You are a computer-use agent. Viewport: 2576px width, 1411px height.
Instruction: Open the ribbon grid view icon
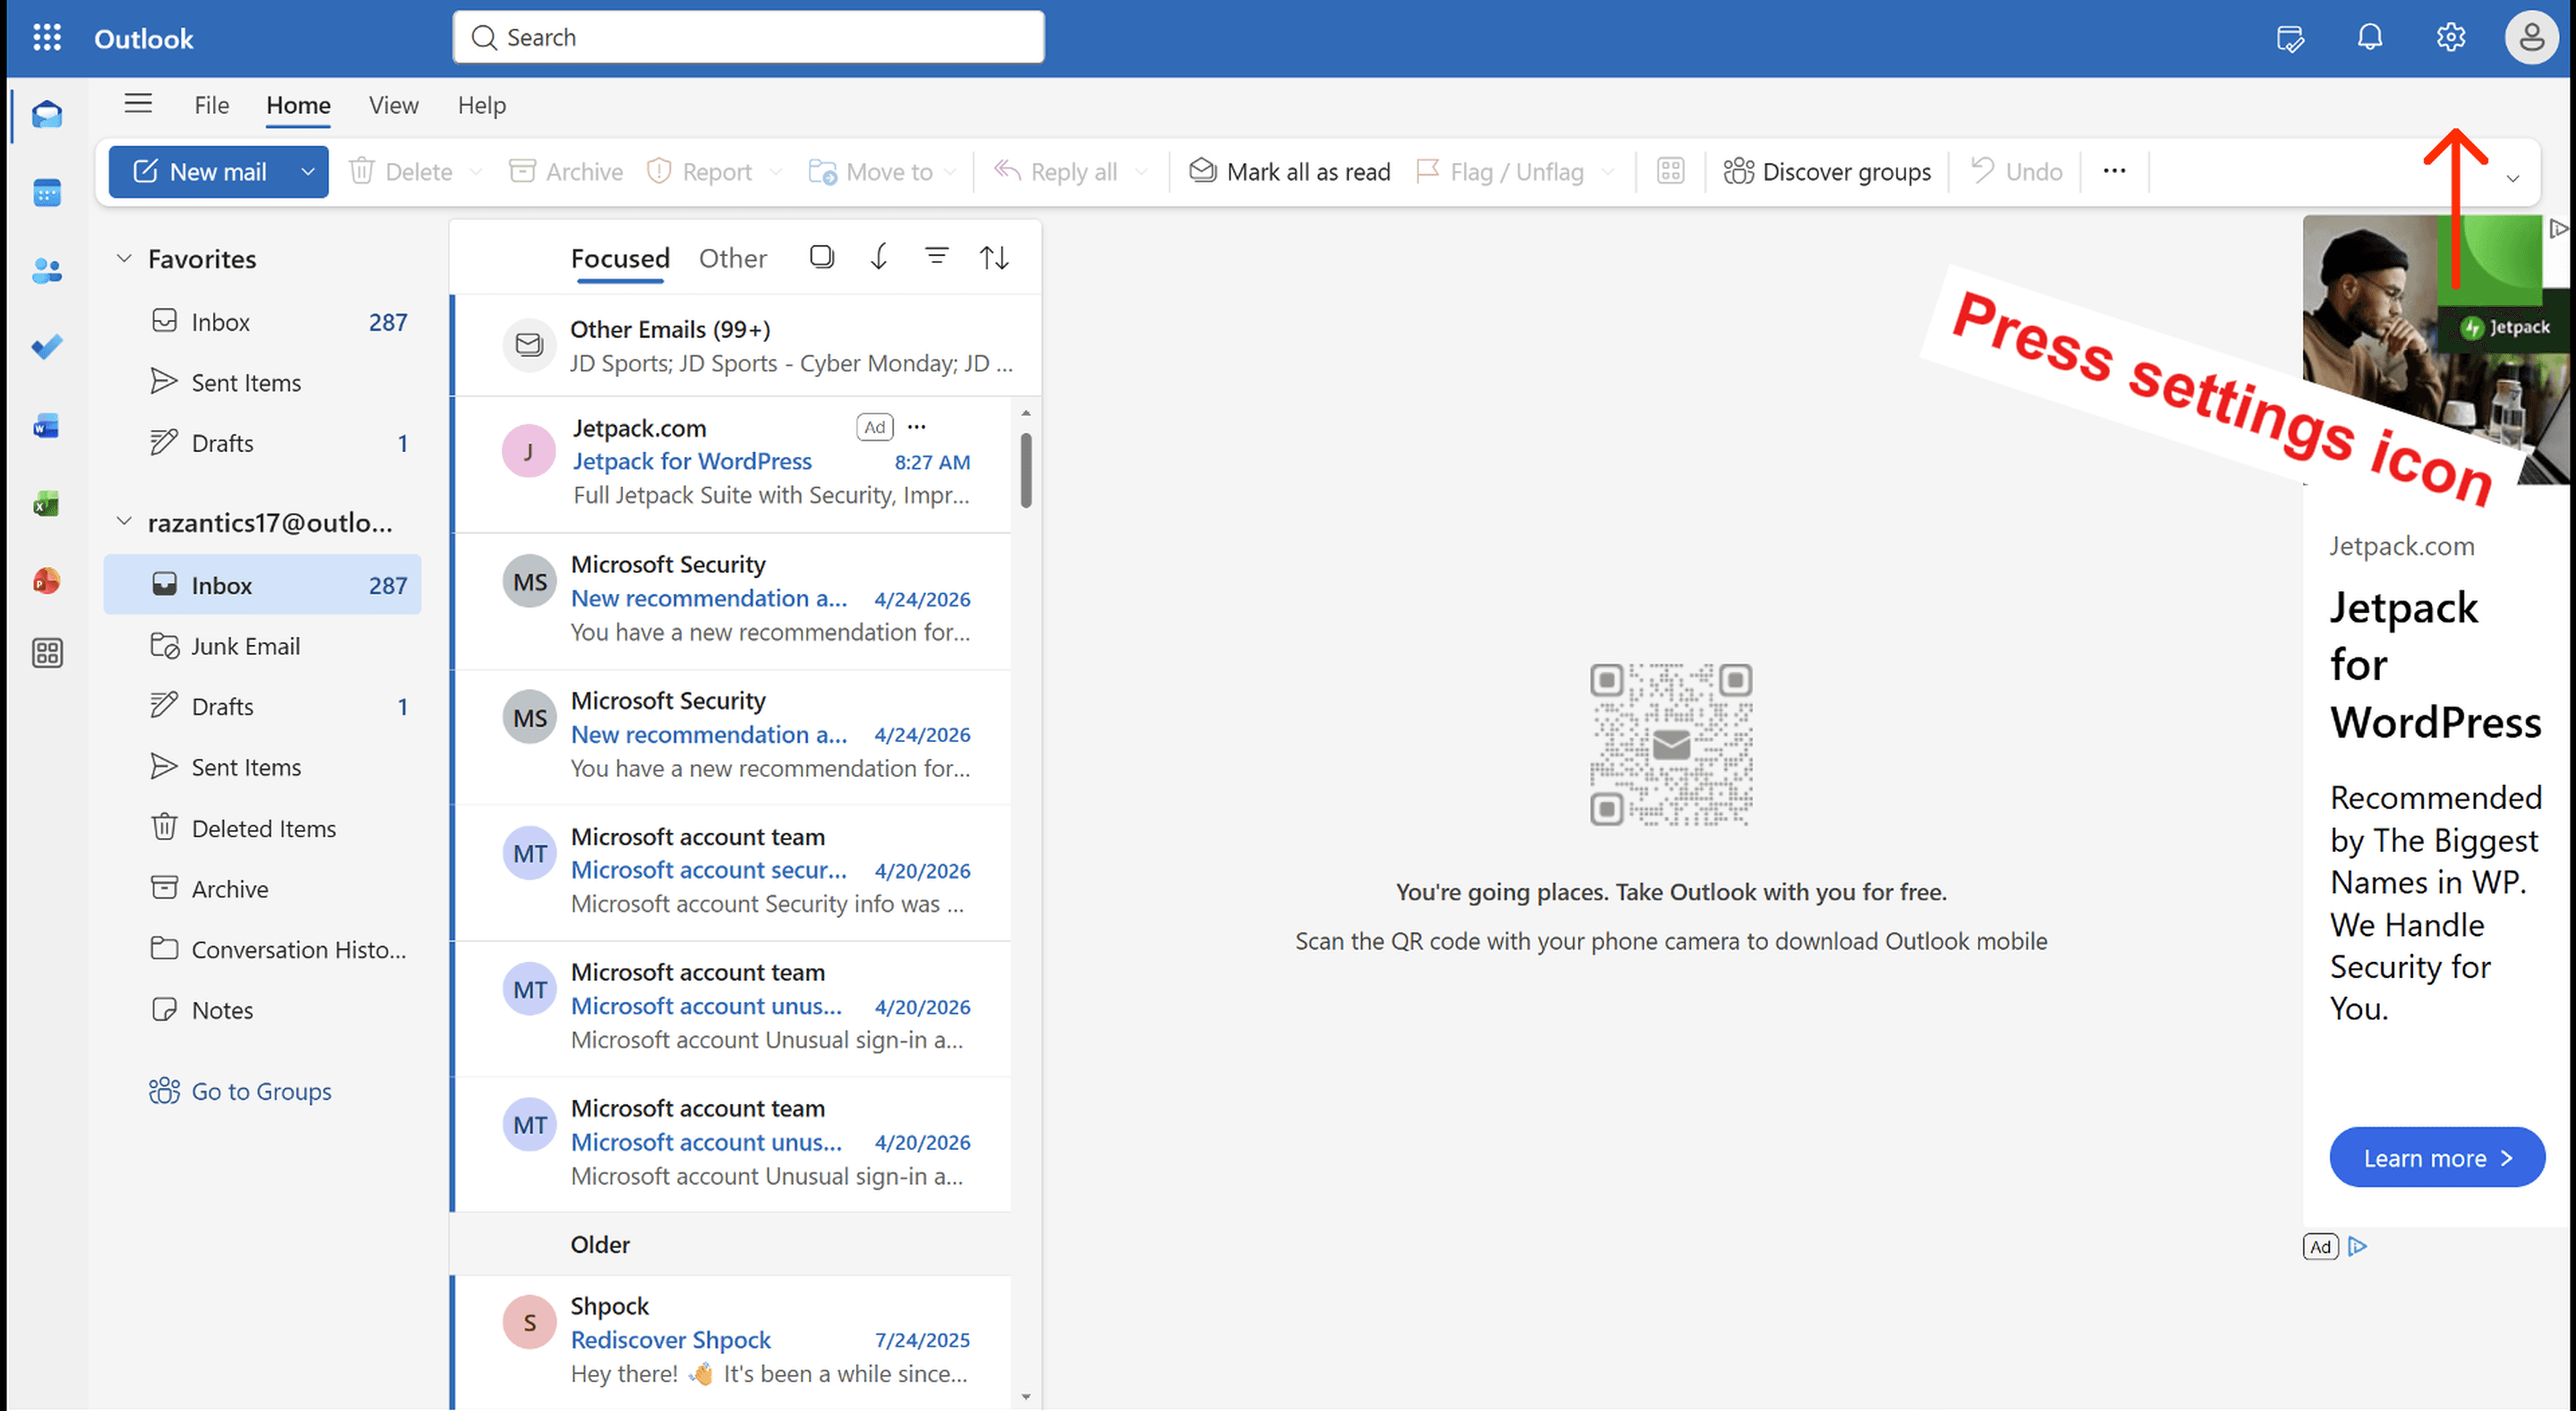pos(1670,171)
